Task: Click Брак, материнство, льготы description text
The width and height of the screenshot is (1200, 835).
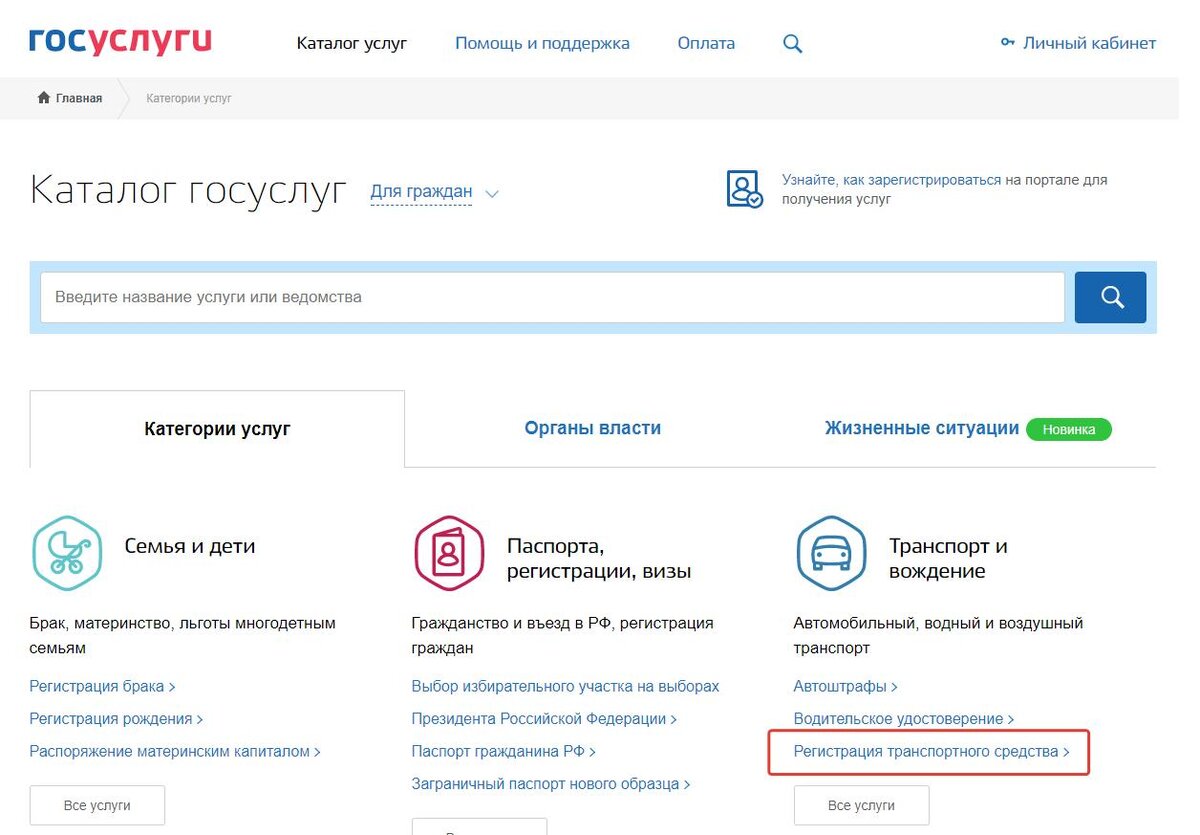Action: [182, 636]
